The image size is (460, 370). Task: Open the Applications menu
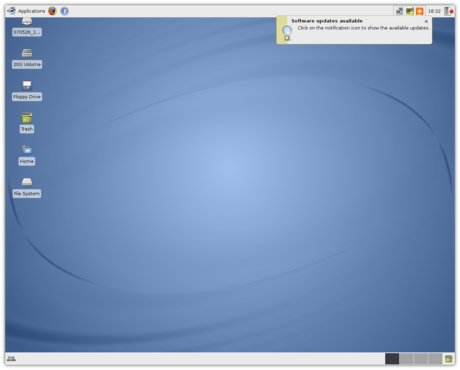click(x=26, y=11)
